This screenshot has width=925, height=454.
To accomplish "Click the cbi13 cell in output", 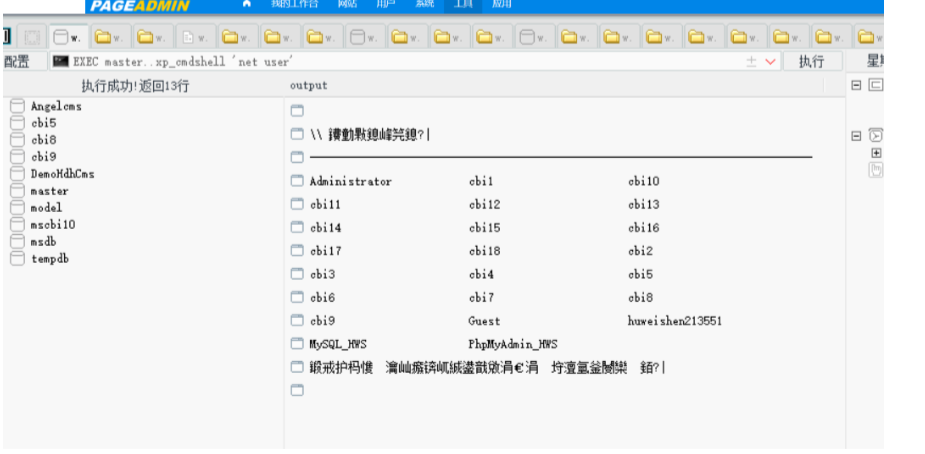I will coord(644,205).
